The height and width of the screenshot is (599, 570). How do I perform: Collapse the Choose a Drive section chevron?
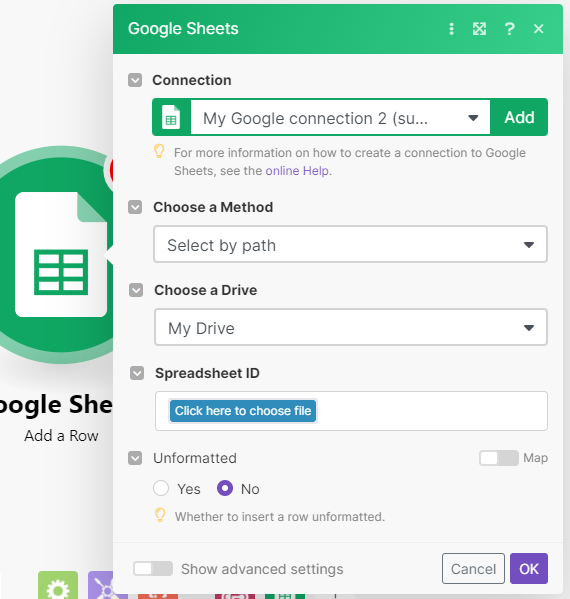pos(136,290)
